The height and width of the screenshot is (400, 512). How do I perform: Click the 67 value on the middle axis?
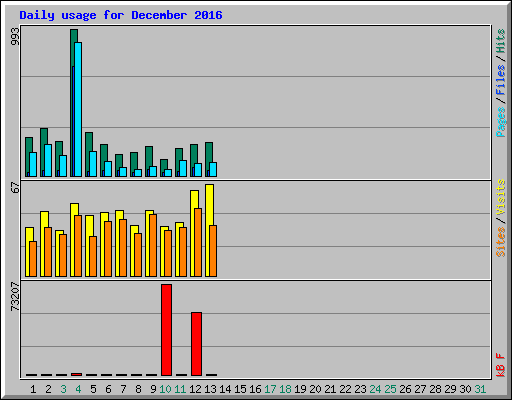(15, 187)
